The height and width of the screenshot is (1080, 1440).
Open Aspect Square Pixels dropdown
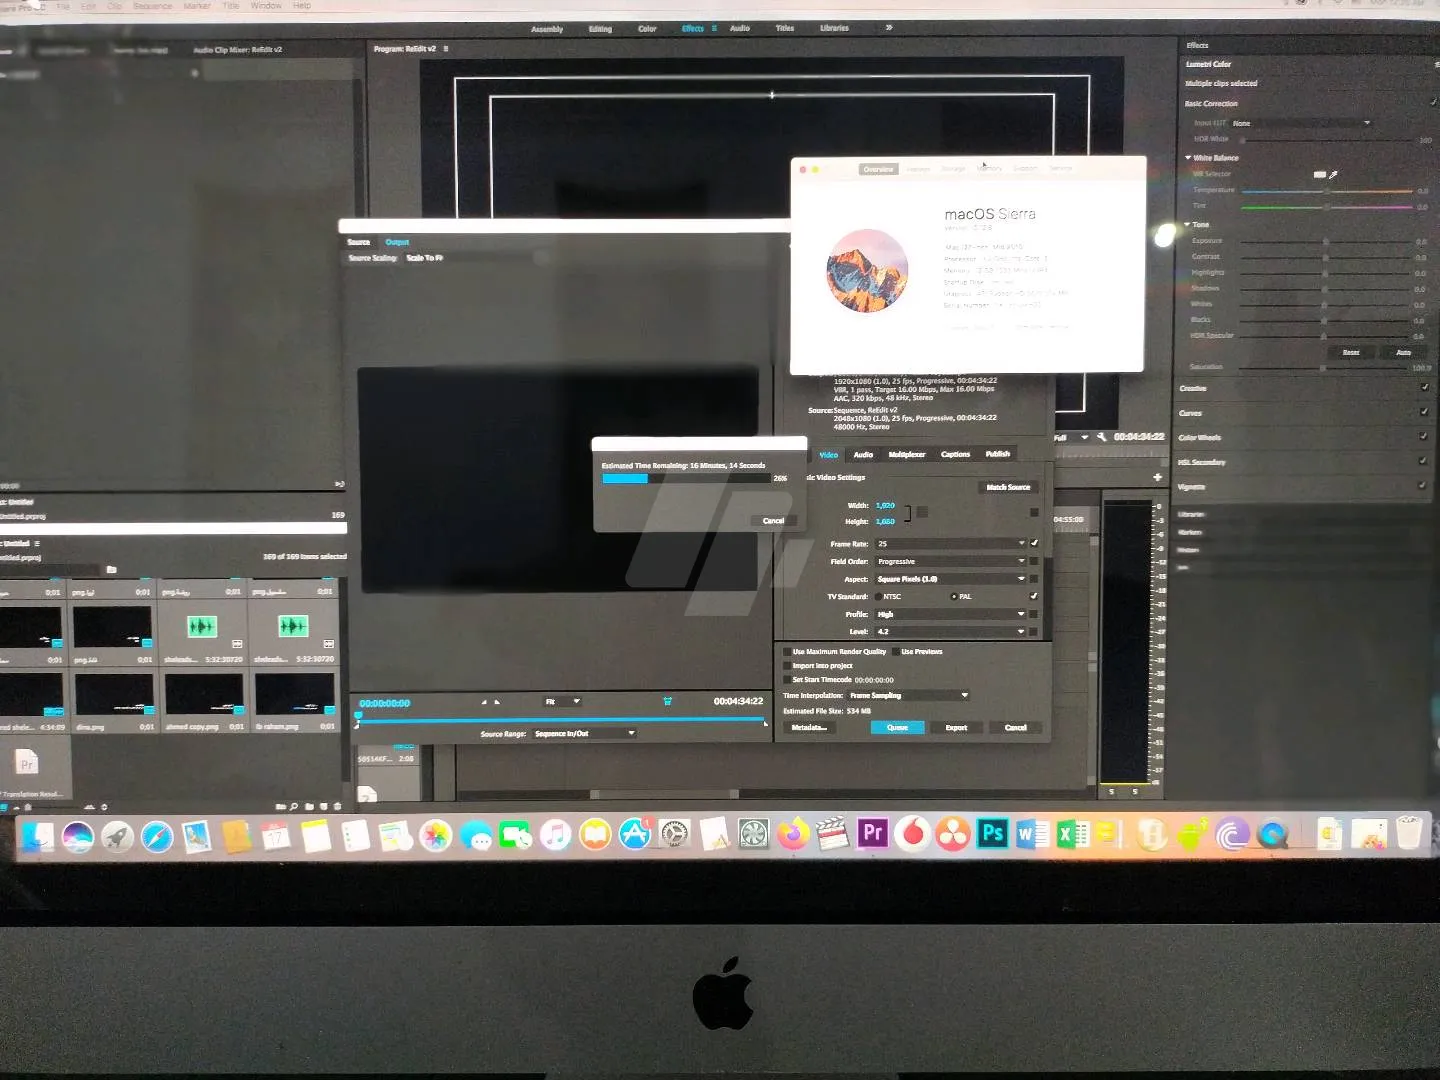(951, 579)
